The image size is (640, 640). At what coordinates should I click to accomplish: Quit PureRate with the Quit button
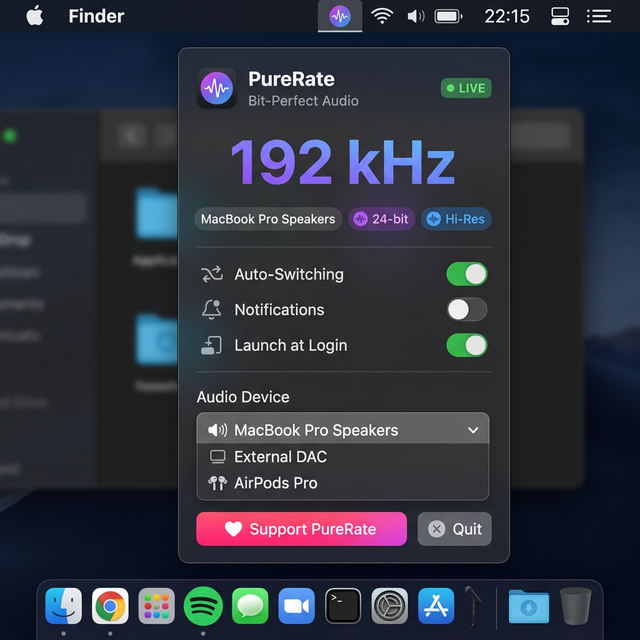(x=454, y=529)
